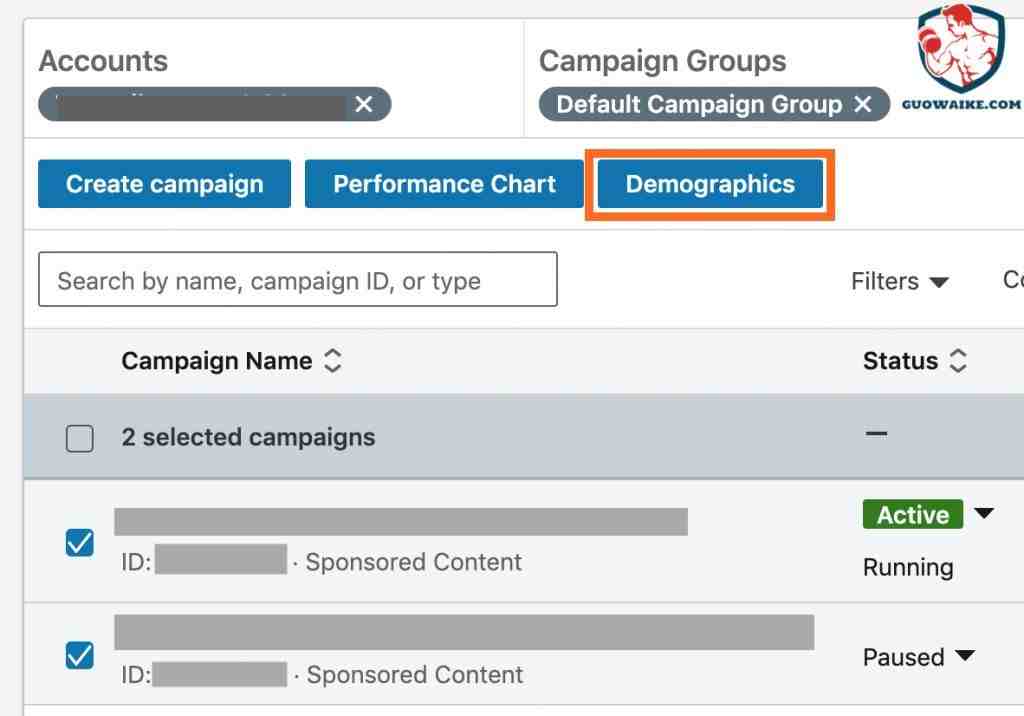Uncheck the Paused campaign's checkbox
This screenshot has height=716, width=1024.
tap(80, 655)
